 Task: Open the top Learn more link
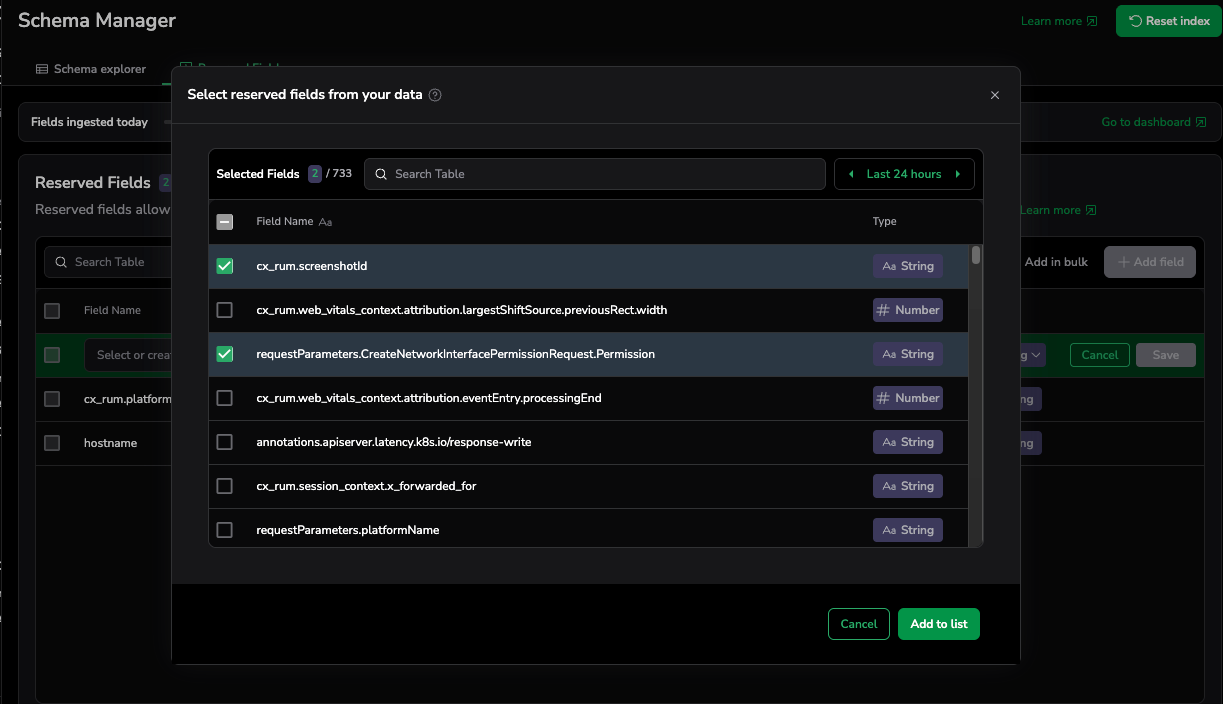tap(1058, 21)
